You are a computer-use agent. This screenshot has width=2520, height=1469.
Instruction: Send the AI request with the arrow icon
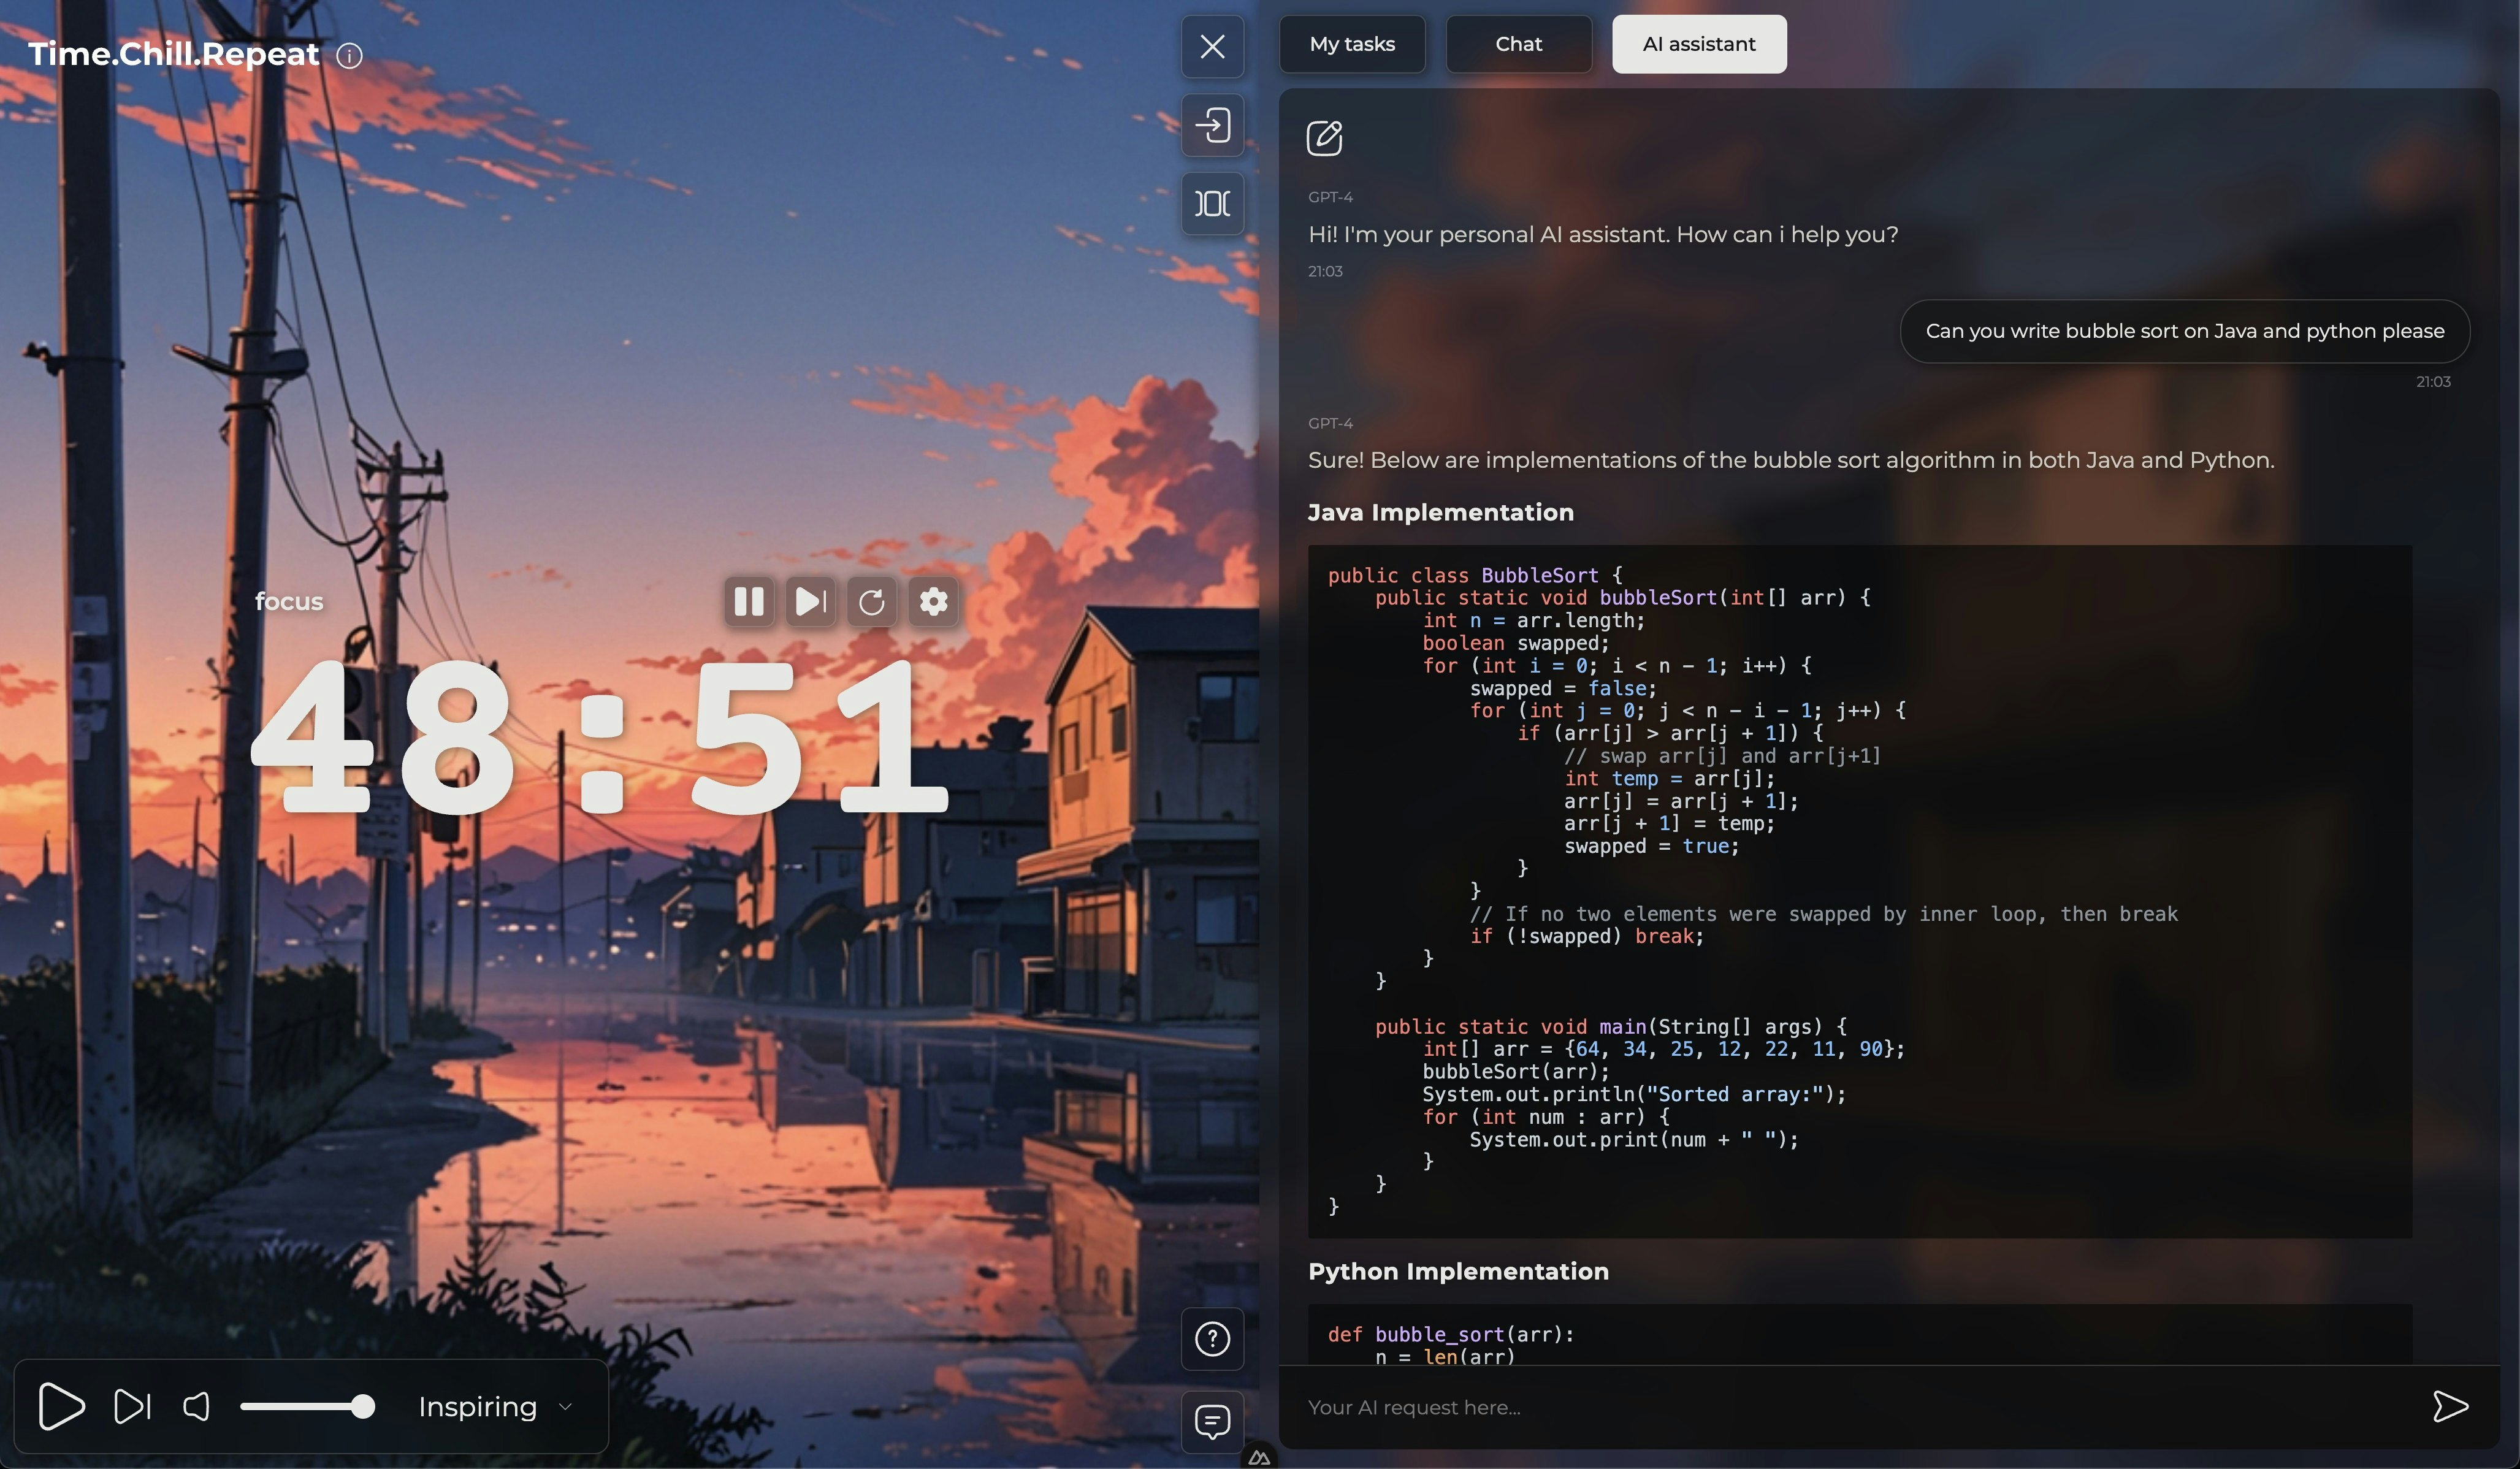pos(2449,1406)
